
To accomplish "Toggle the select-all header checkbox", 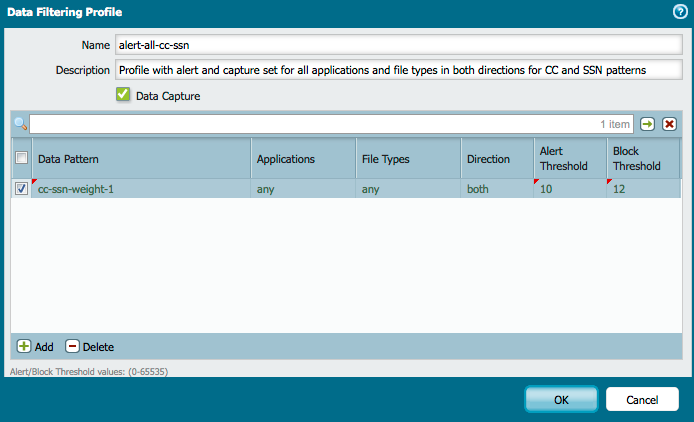I will pos(21,157).
